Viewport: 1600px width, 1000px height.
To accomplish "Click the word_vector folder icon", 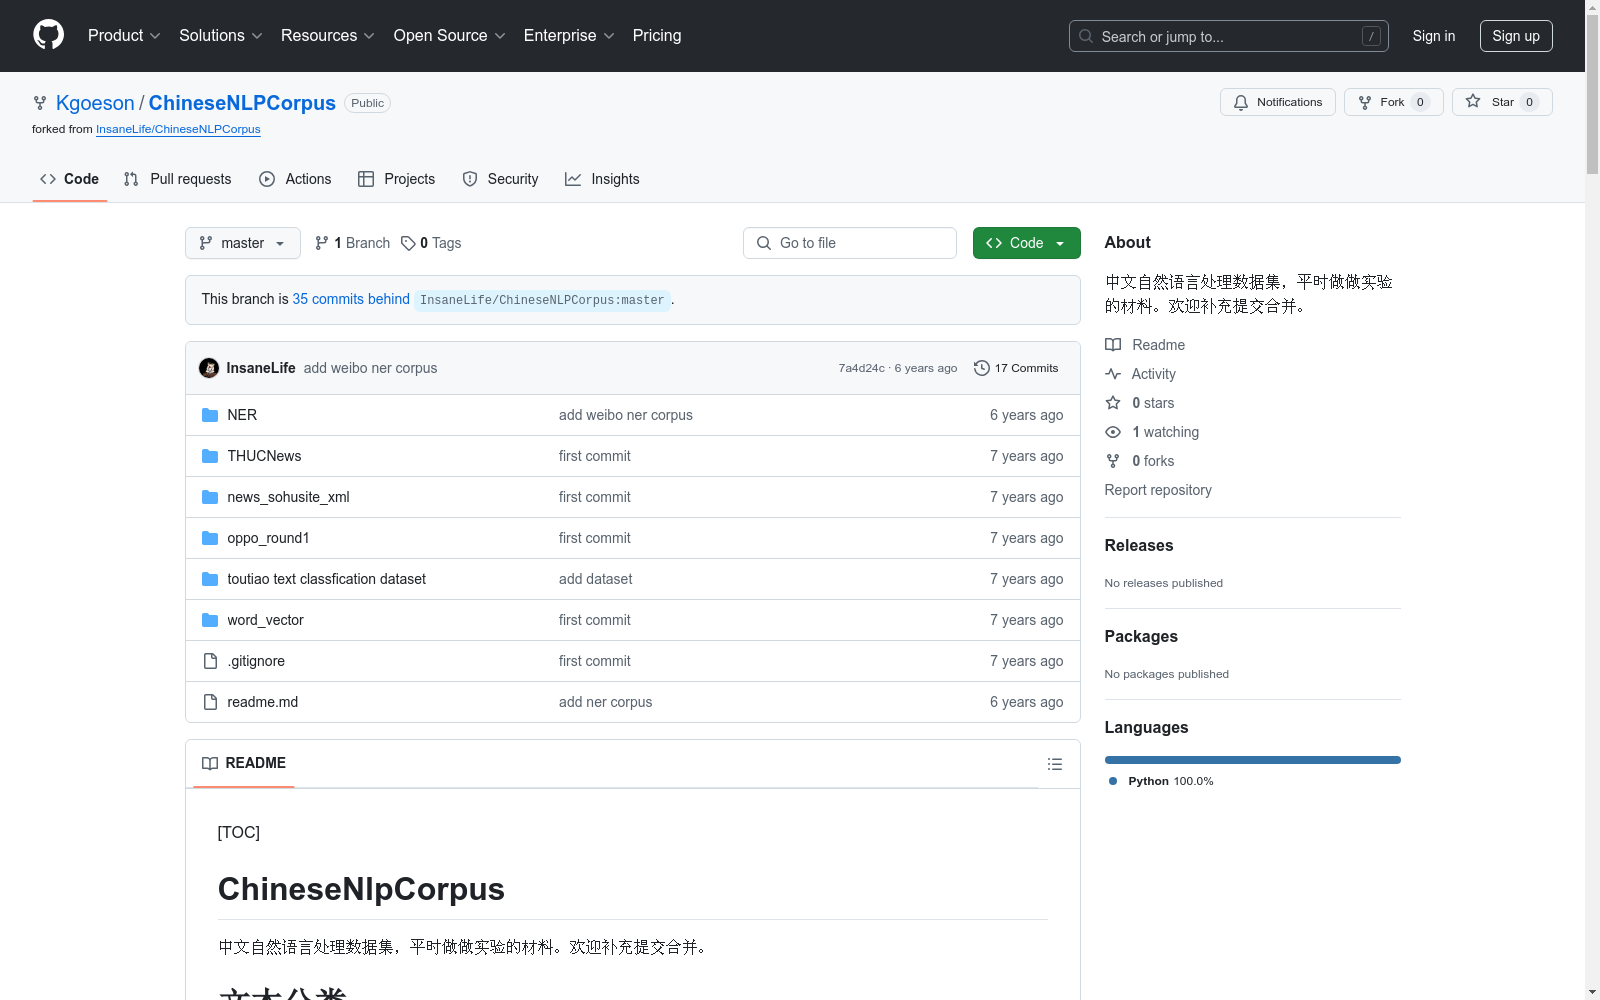I will pos(210,620).
